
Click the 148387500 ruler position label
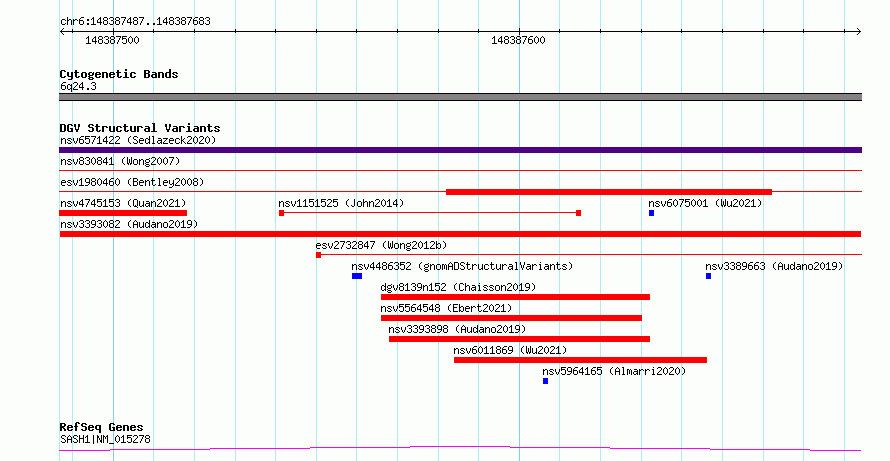click(112, 40)
